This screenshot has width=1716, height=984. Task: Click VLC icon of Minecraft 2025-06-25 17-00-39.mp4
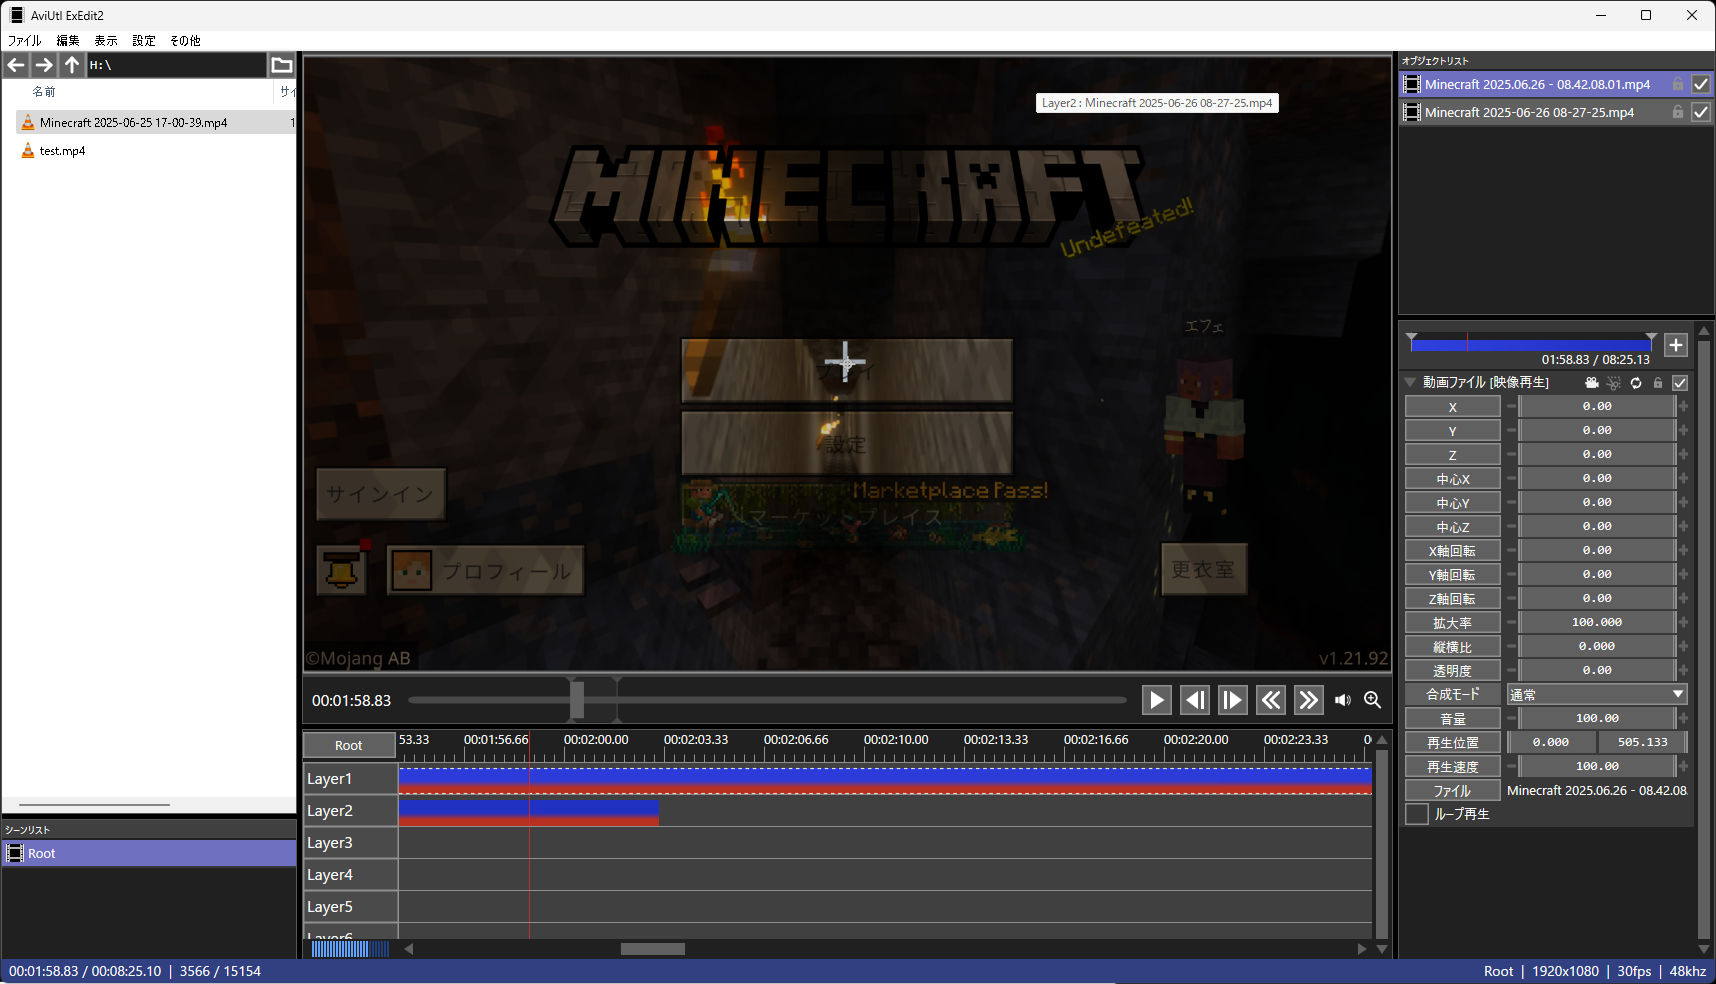click(28, 123)
